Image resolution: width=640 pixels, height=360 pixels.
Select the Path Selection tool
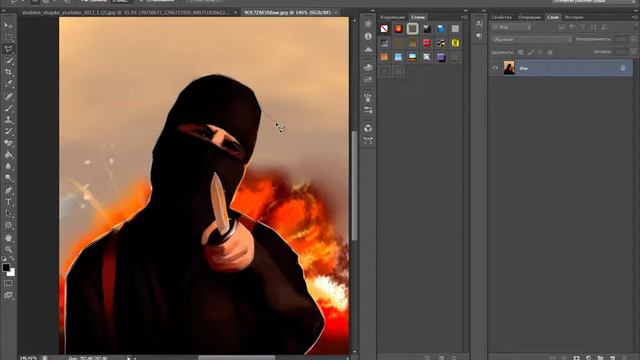(8, 213)
